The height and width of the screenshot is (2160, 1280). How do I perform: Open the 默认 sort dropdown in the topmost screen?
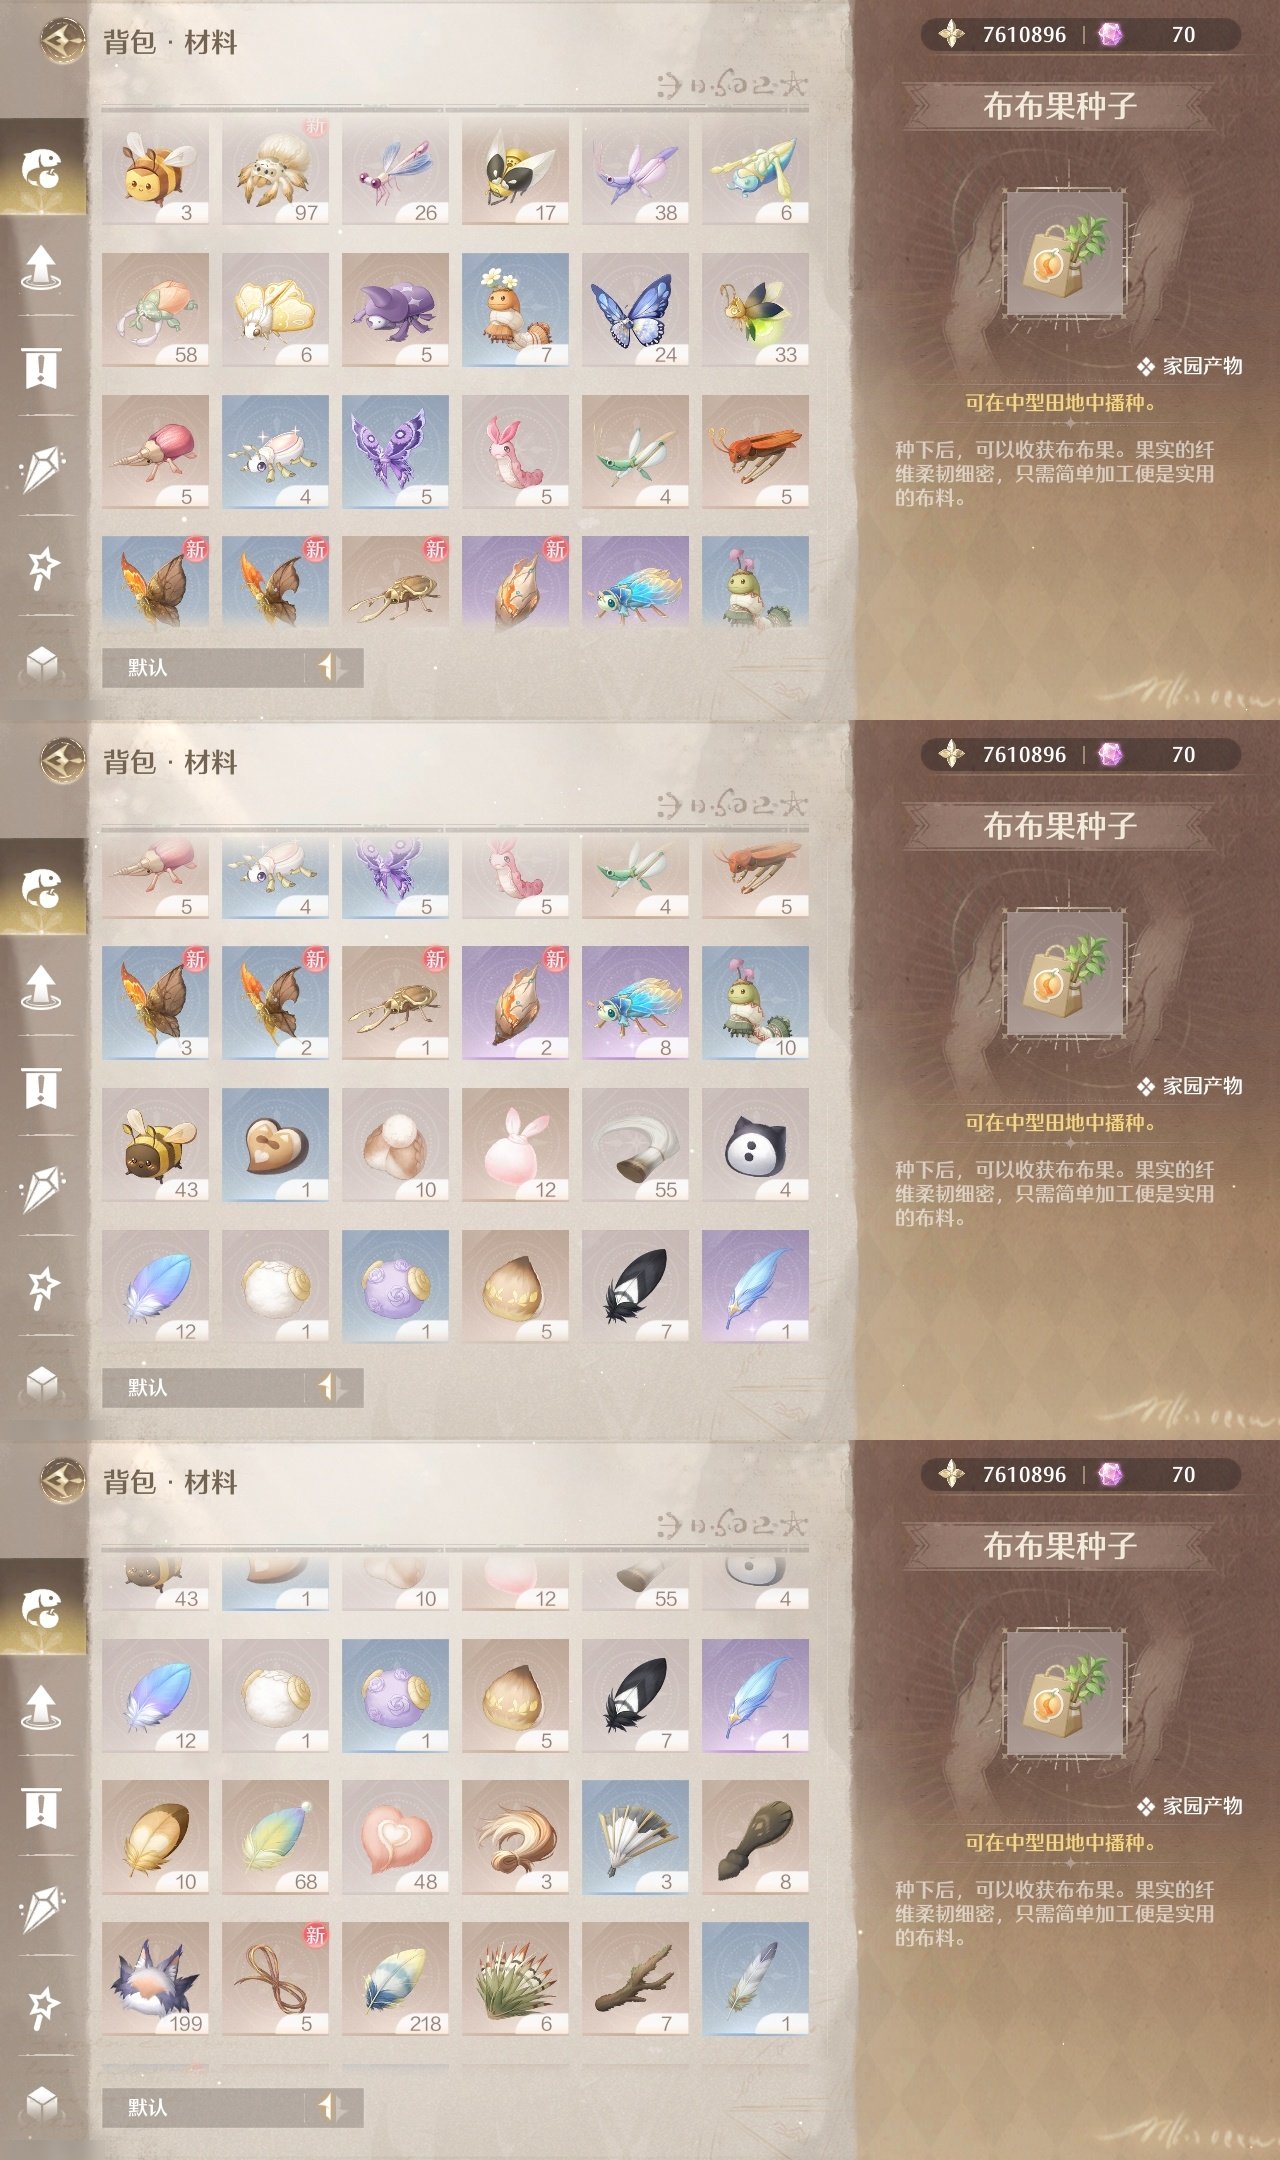click(203, 667)
